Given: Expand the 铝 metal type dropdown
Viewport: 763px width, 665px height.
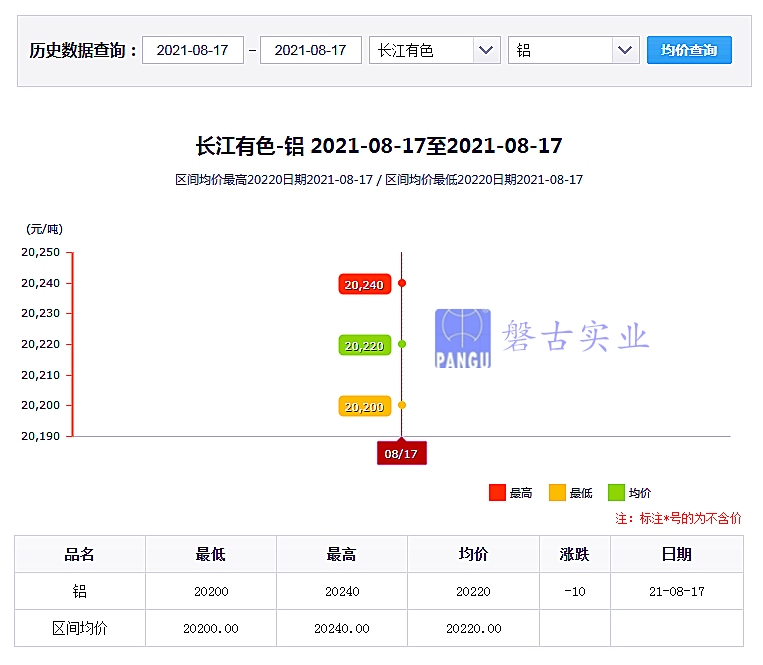Looking at the screenshot, I should tap(574, 50).
